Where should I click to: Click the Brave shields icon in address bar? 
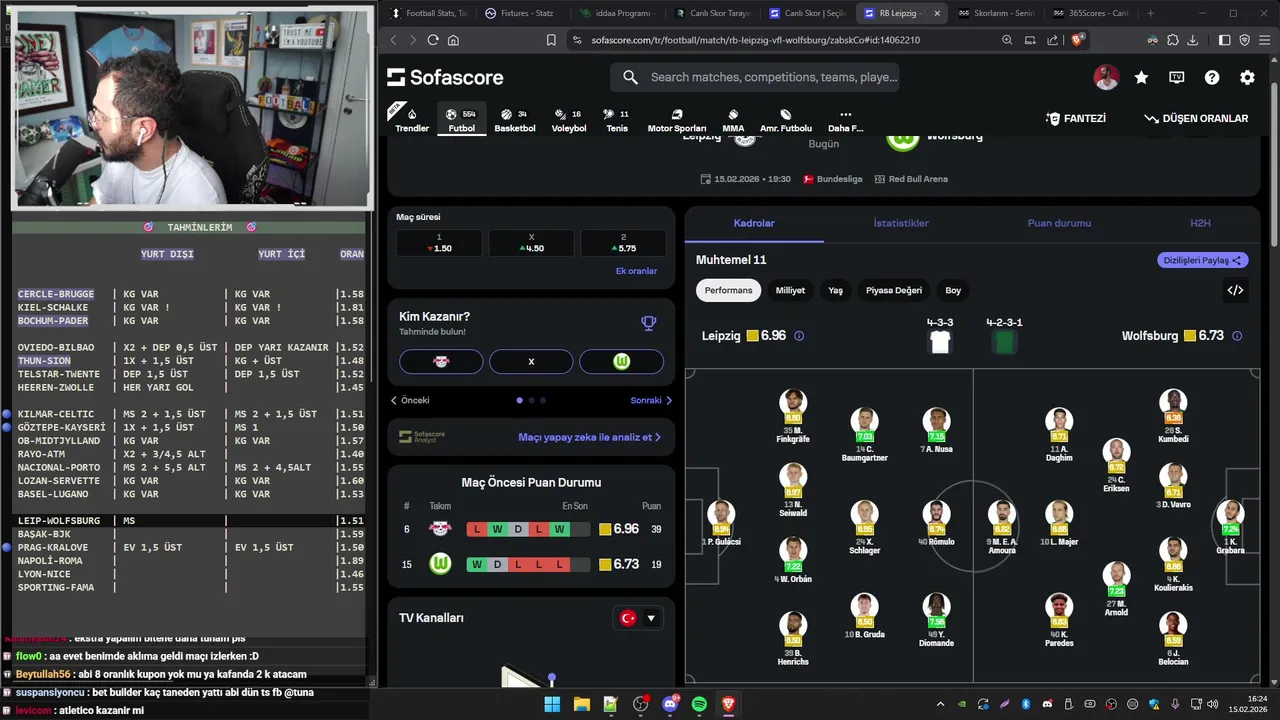(x=1077, y=40)
